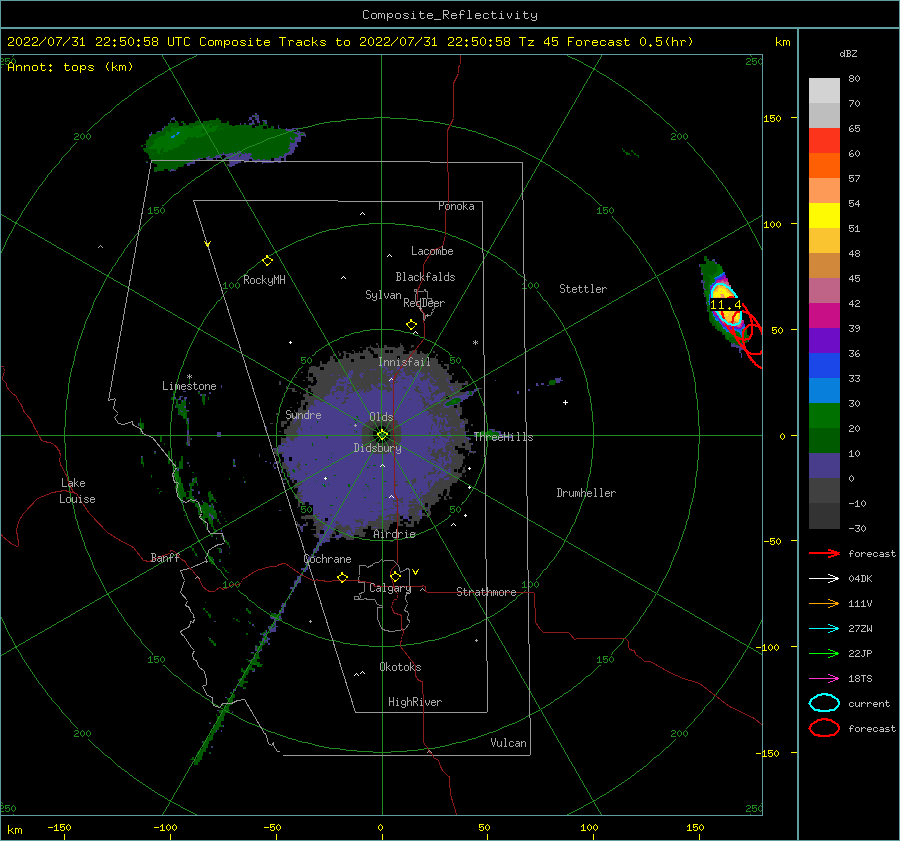This screenshot has width=900, height=841.
Task: Click the 11.4 storm top annotation
Action: [726, 305]
